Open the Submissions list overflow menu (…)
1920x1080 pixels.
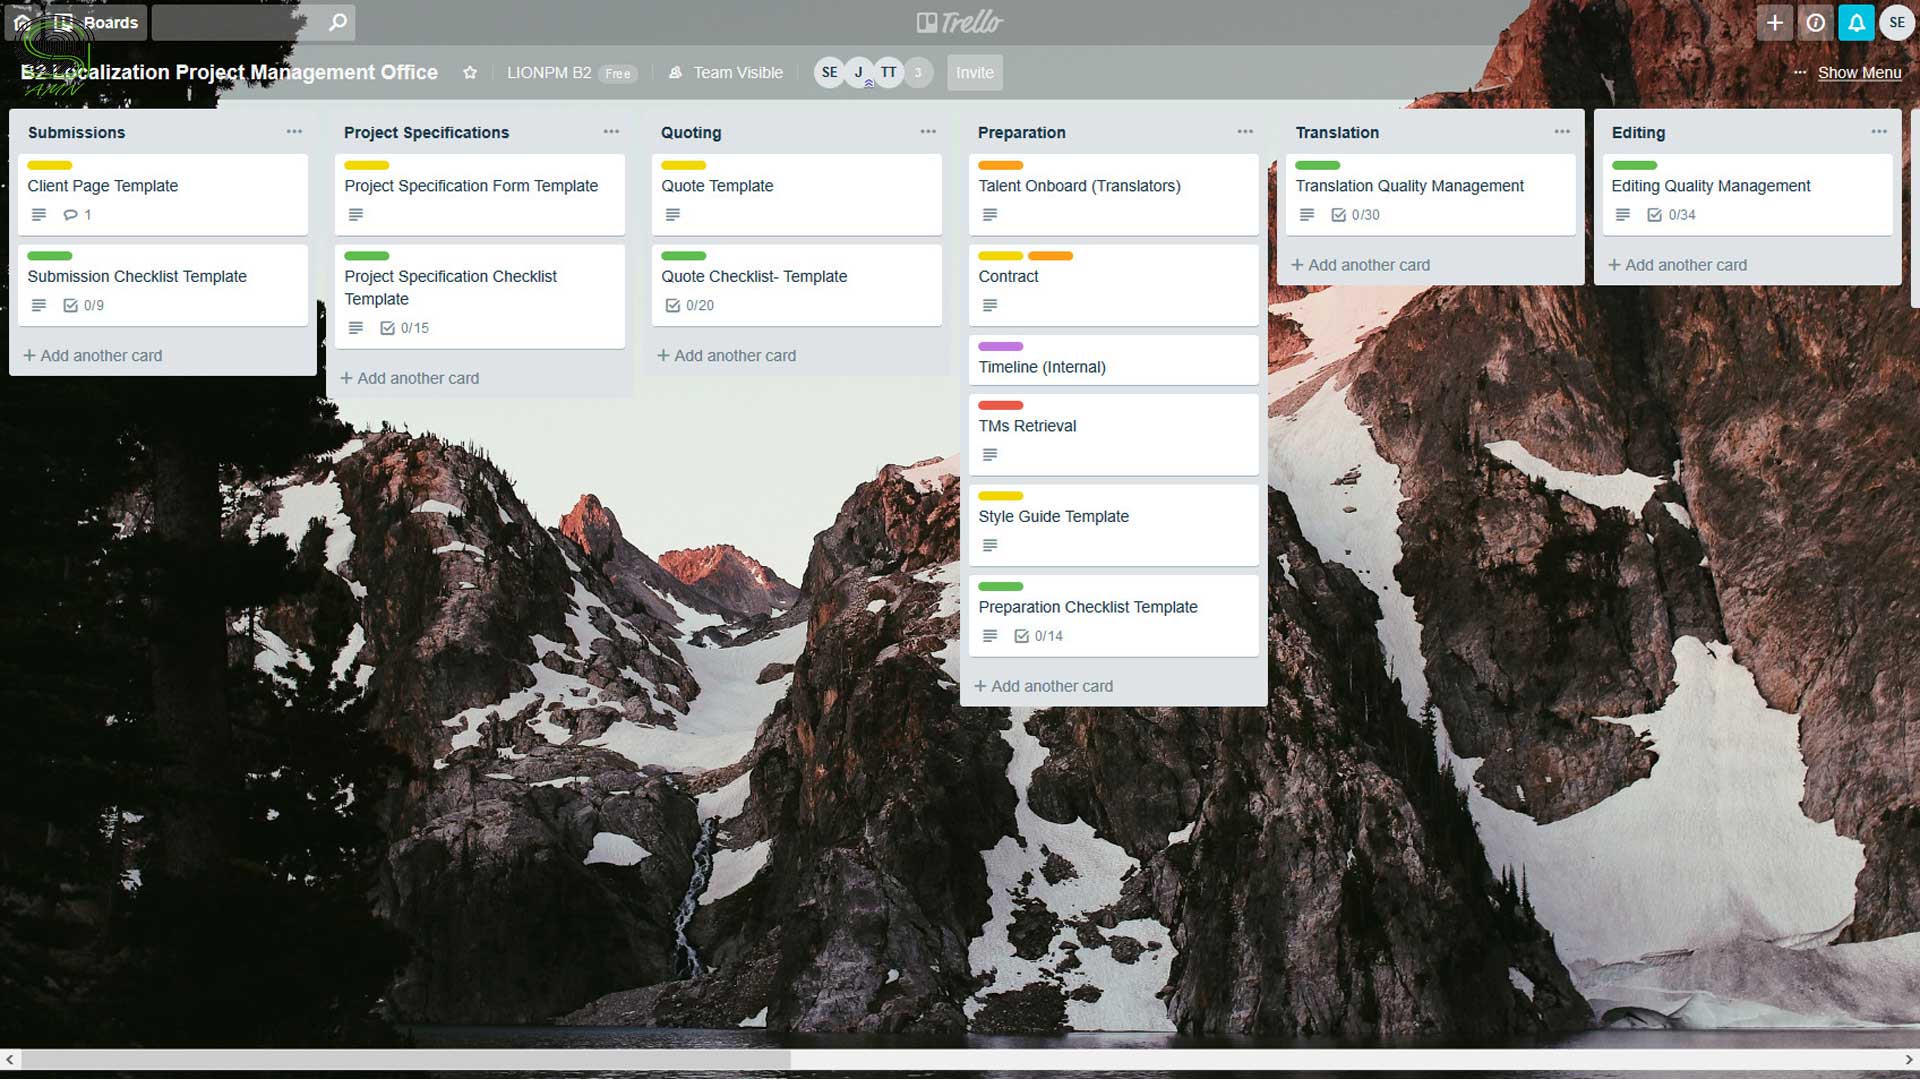pyautogui.click(x=294, y=131)
